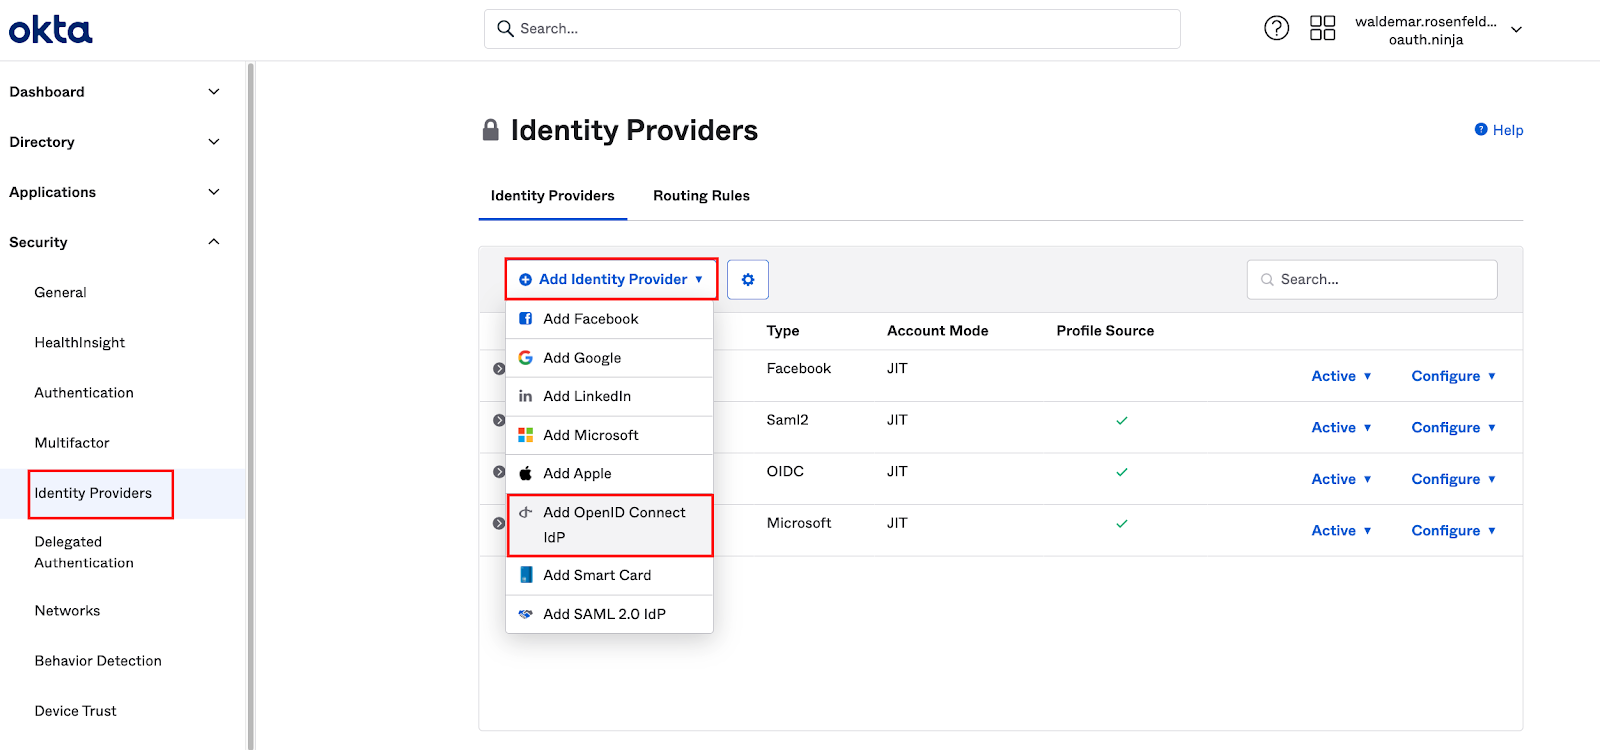Choose Add Apple from the menu
1600x750 pixels.
click(x=609, y=473)
